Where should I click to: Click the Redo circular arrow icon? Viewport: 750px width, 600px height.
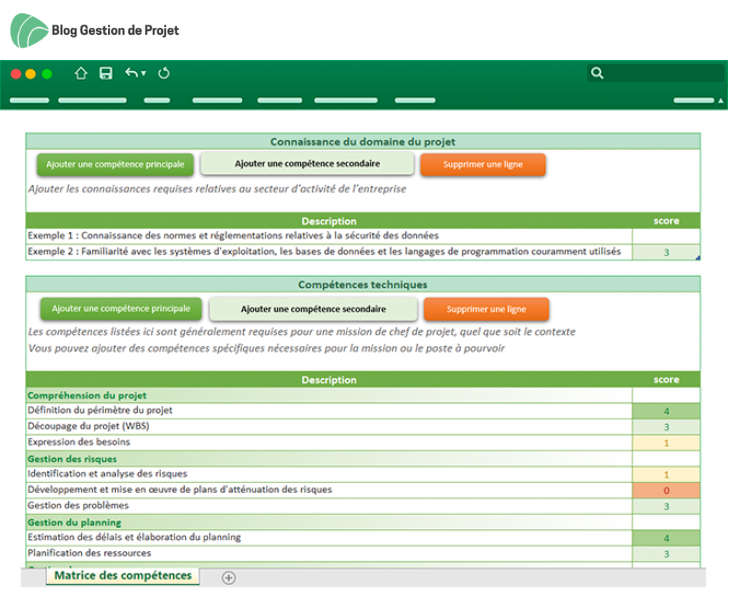pyautogui.click(x=164, y=73)
